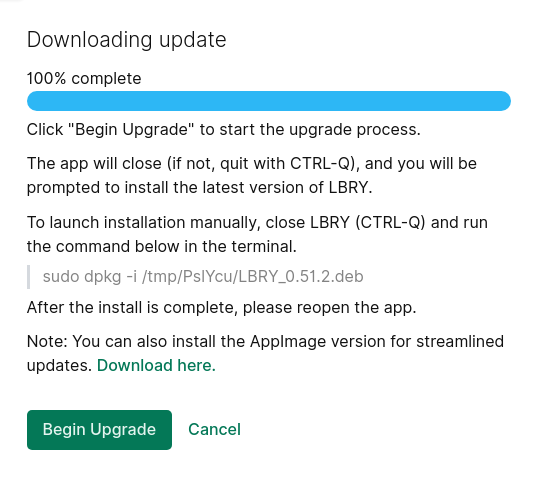This screenshot has height=478, width=540.
Task: Select the sudo dpkg command text
Action: pos(203,277)
